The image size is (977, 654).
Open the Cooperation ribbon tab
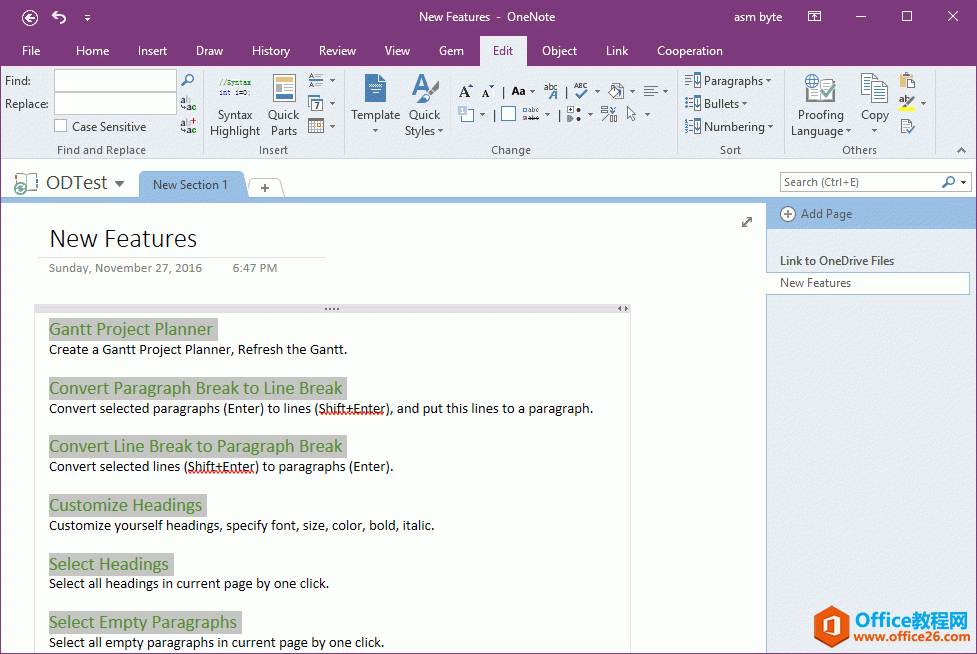coord(689,51)
